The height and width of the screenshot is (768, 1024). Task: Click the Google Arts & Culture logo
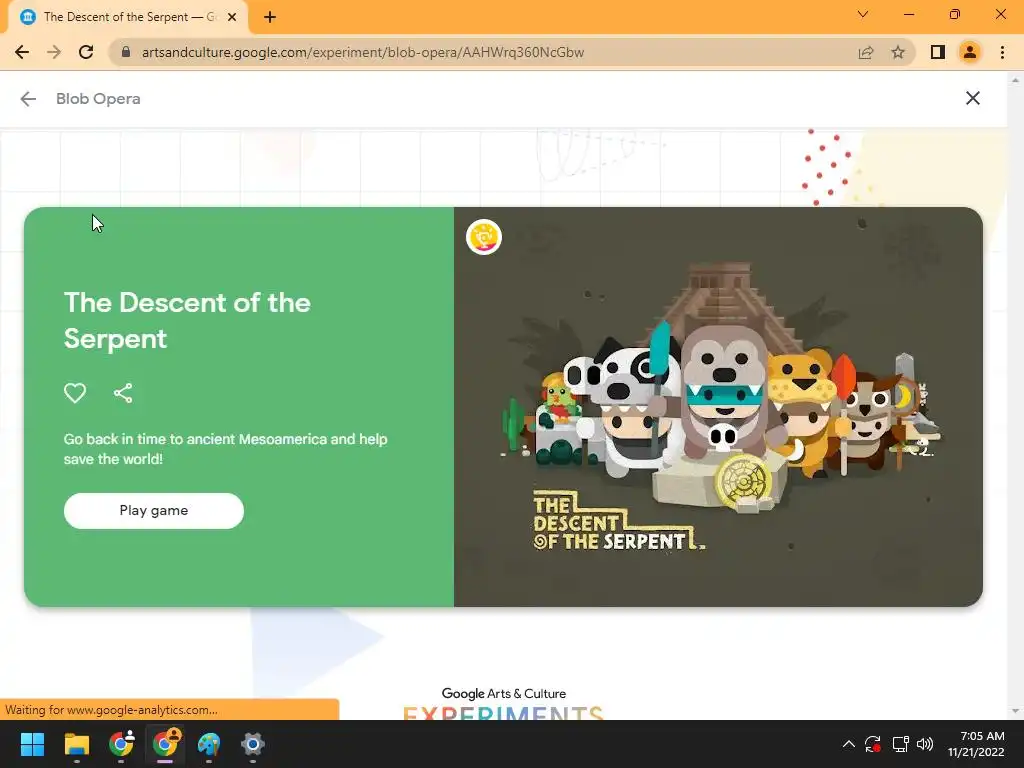point(504,694)
